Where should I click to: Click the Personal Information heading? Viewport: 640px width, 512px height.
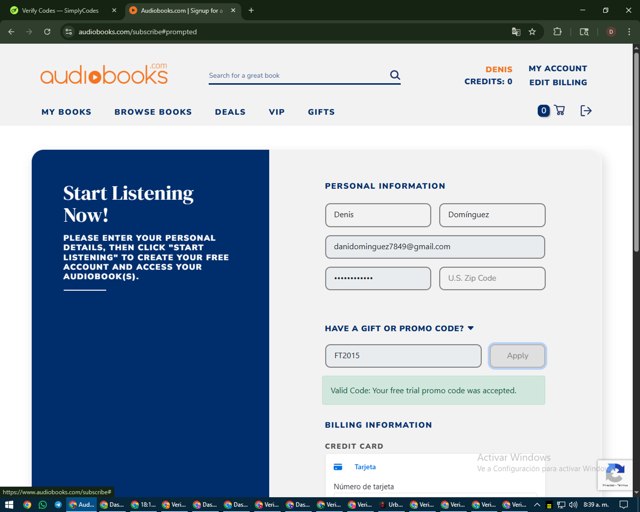385,186
